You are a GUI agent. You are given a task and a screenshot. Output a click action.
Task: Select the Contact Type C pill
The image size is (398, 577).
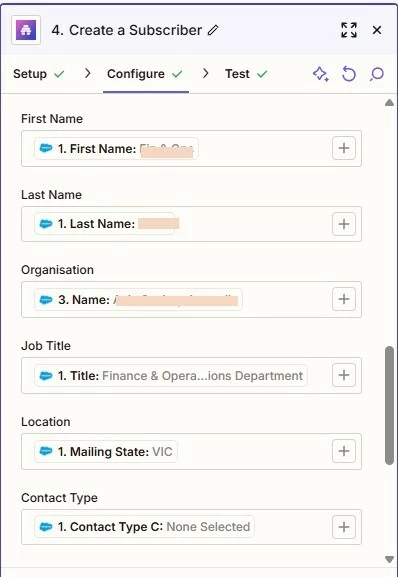click(x=144, y=527)
